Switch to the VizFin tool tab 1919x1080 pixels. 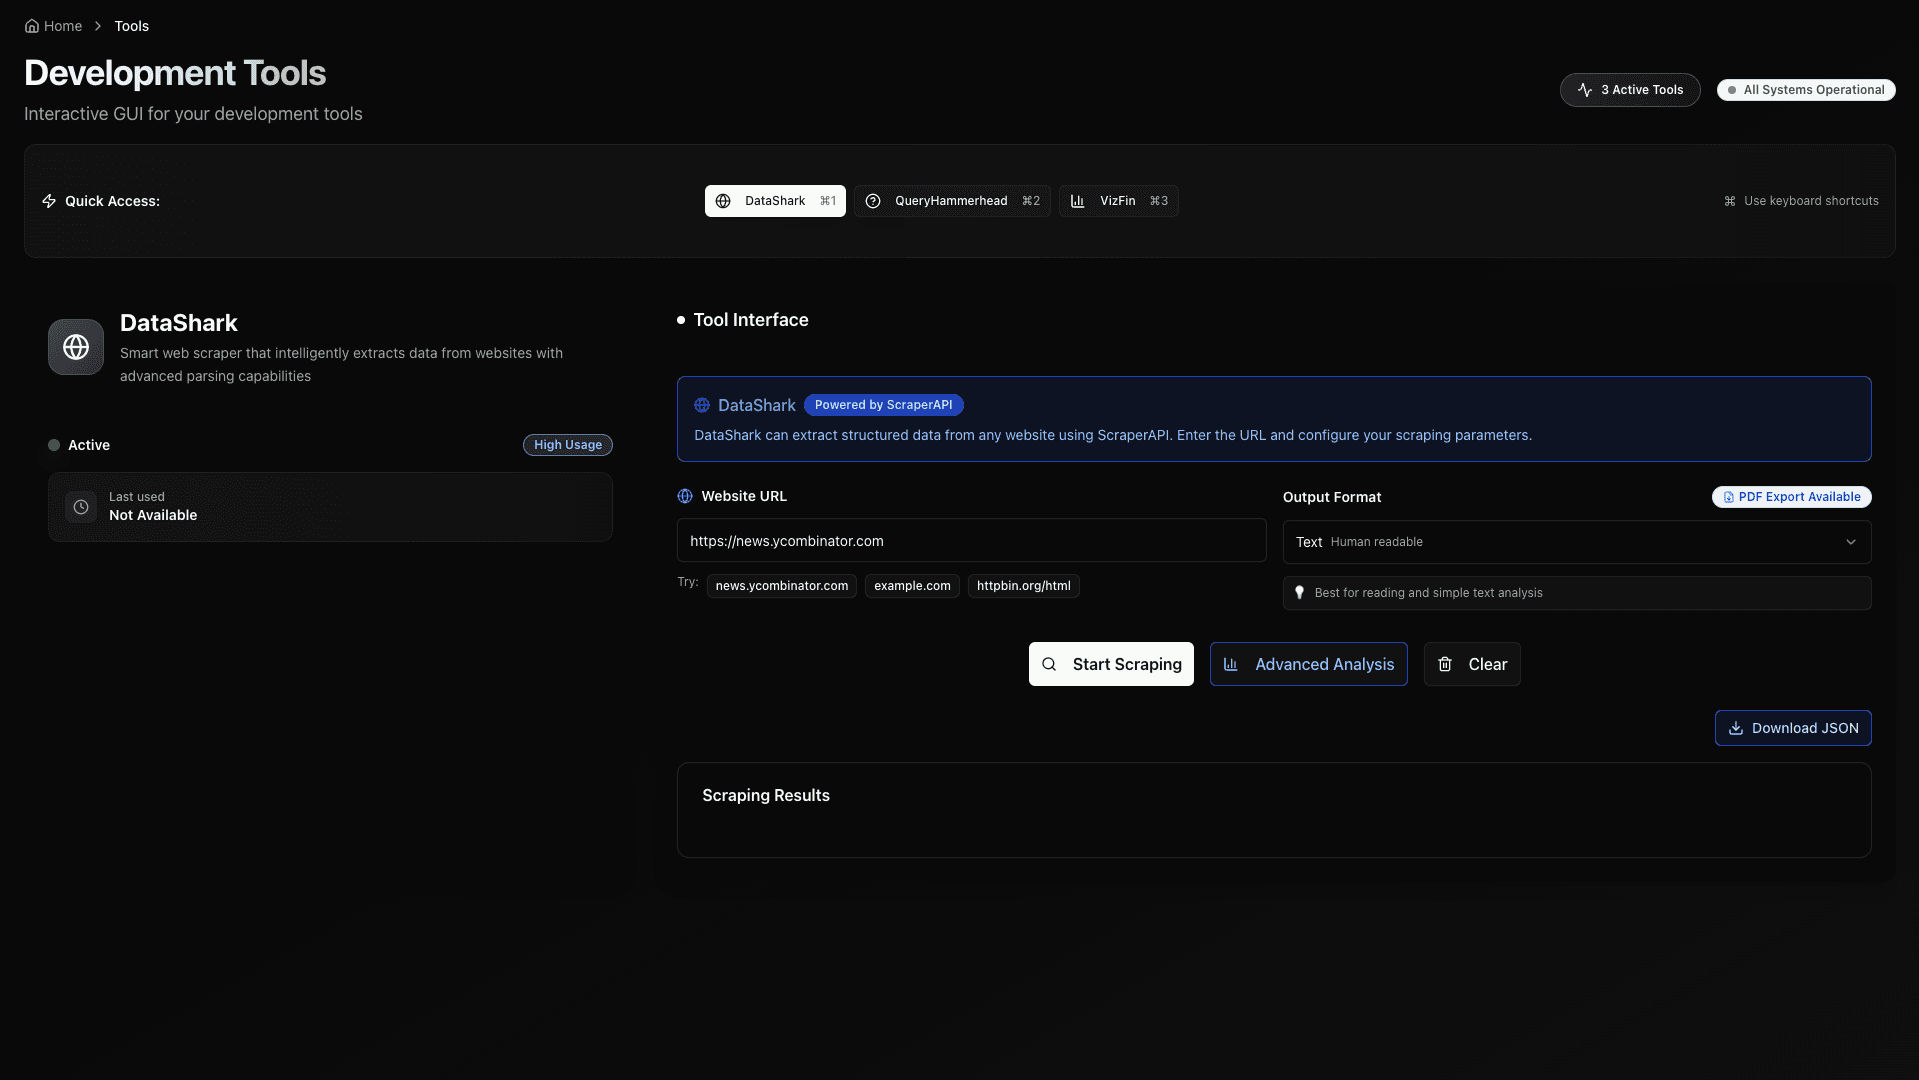pos(1118,201)
